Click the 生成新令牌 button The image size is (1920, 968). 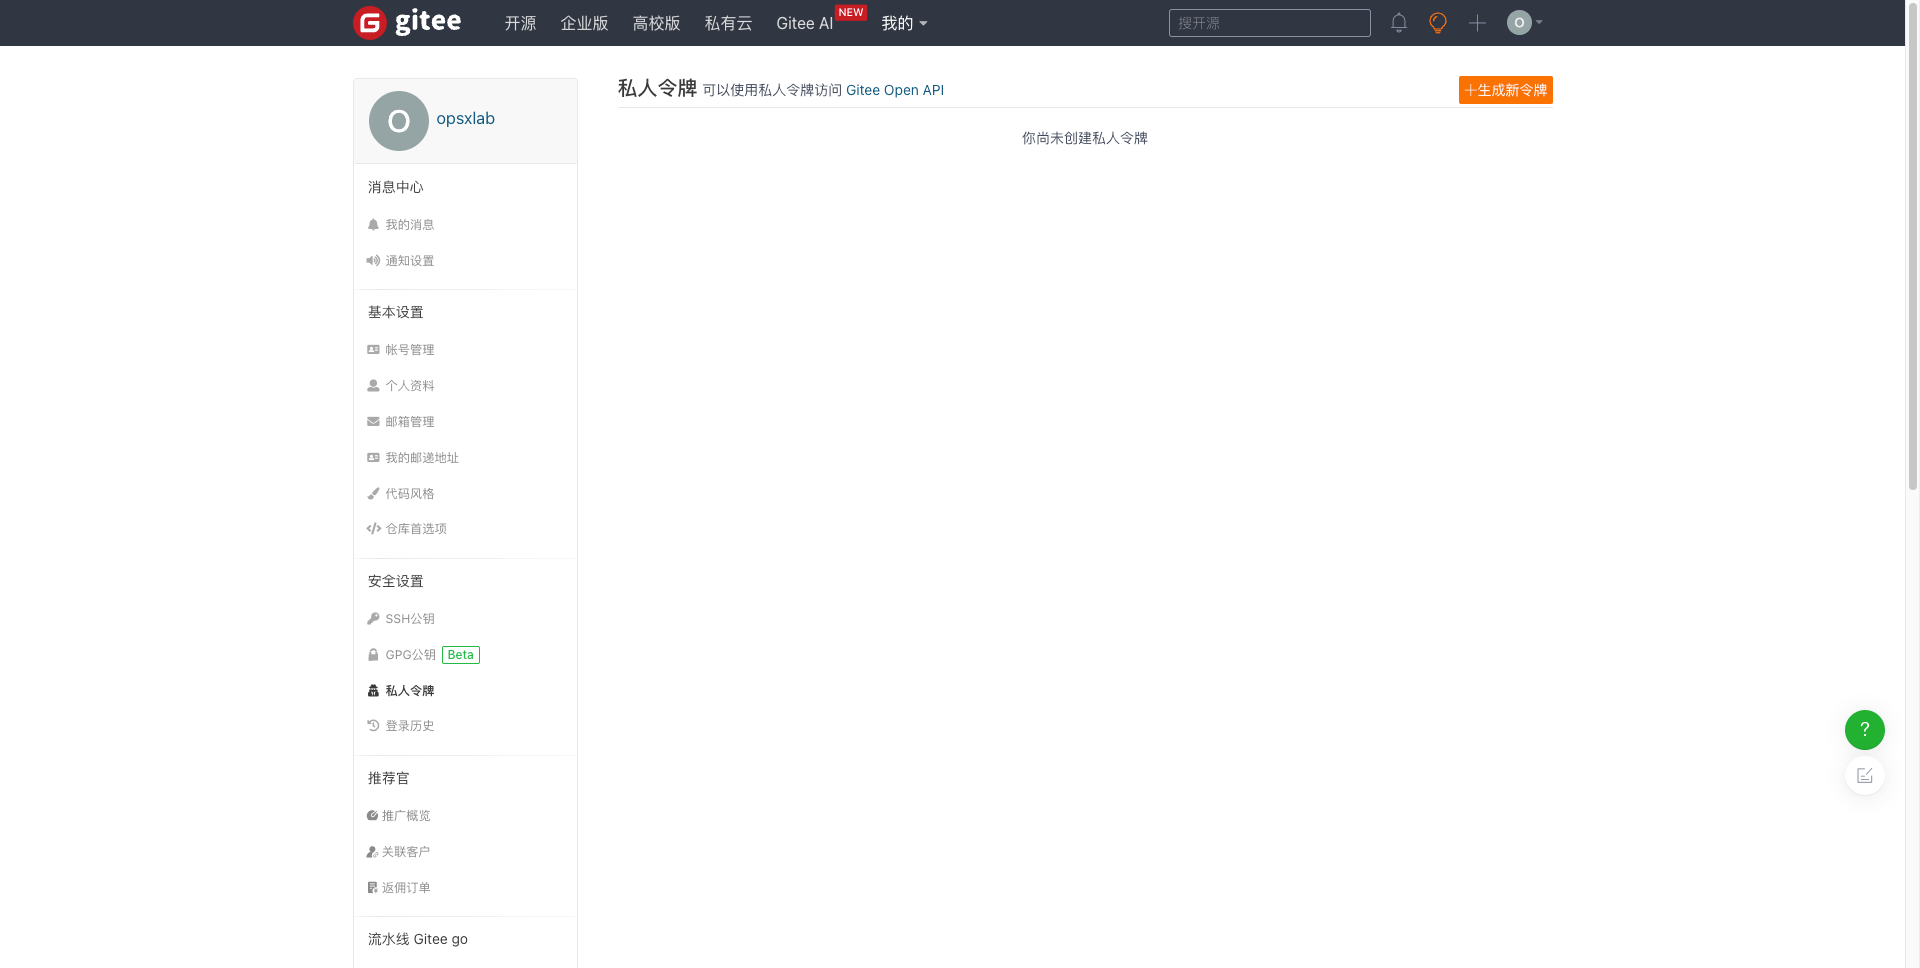tap(1505, 90)
